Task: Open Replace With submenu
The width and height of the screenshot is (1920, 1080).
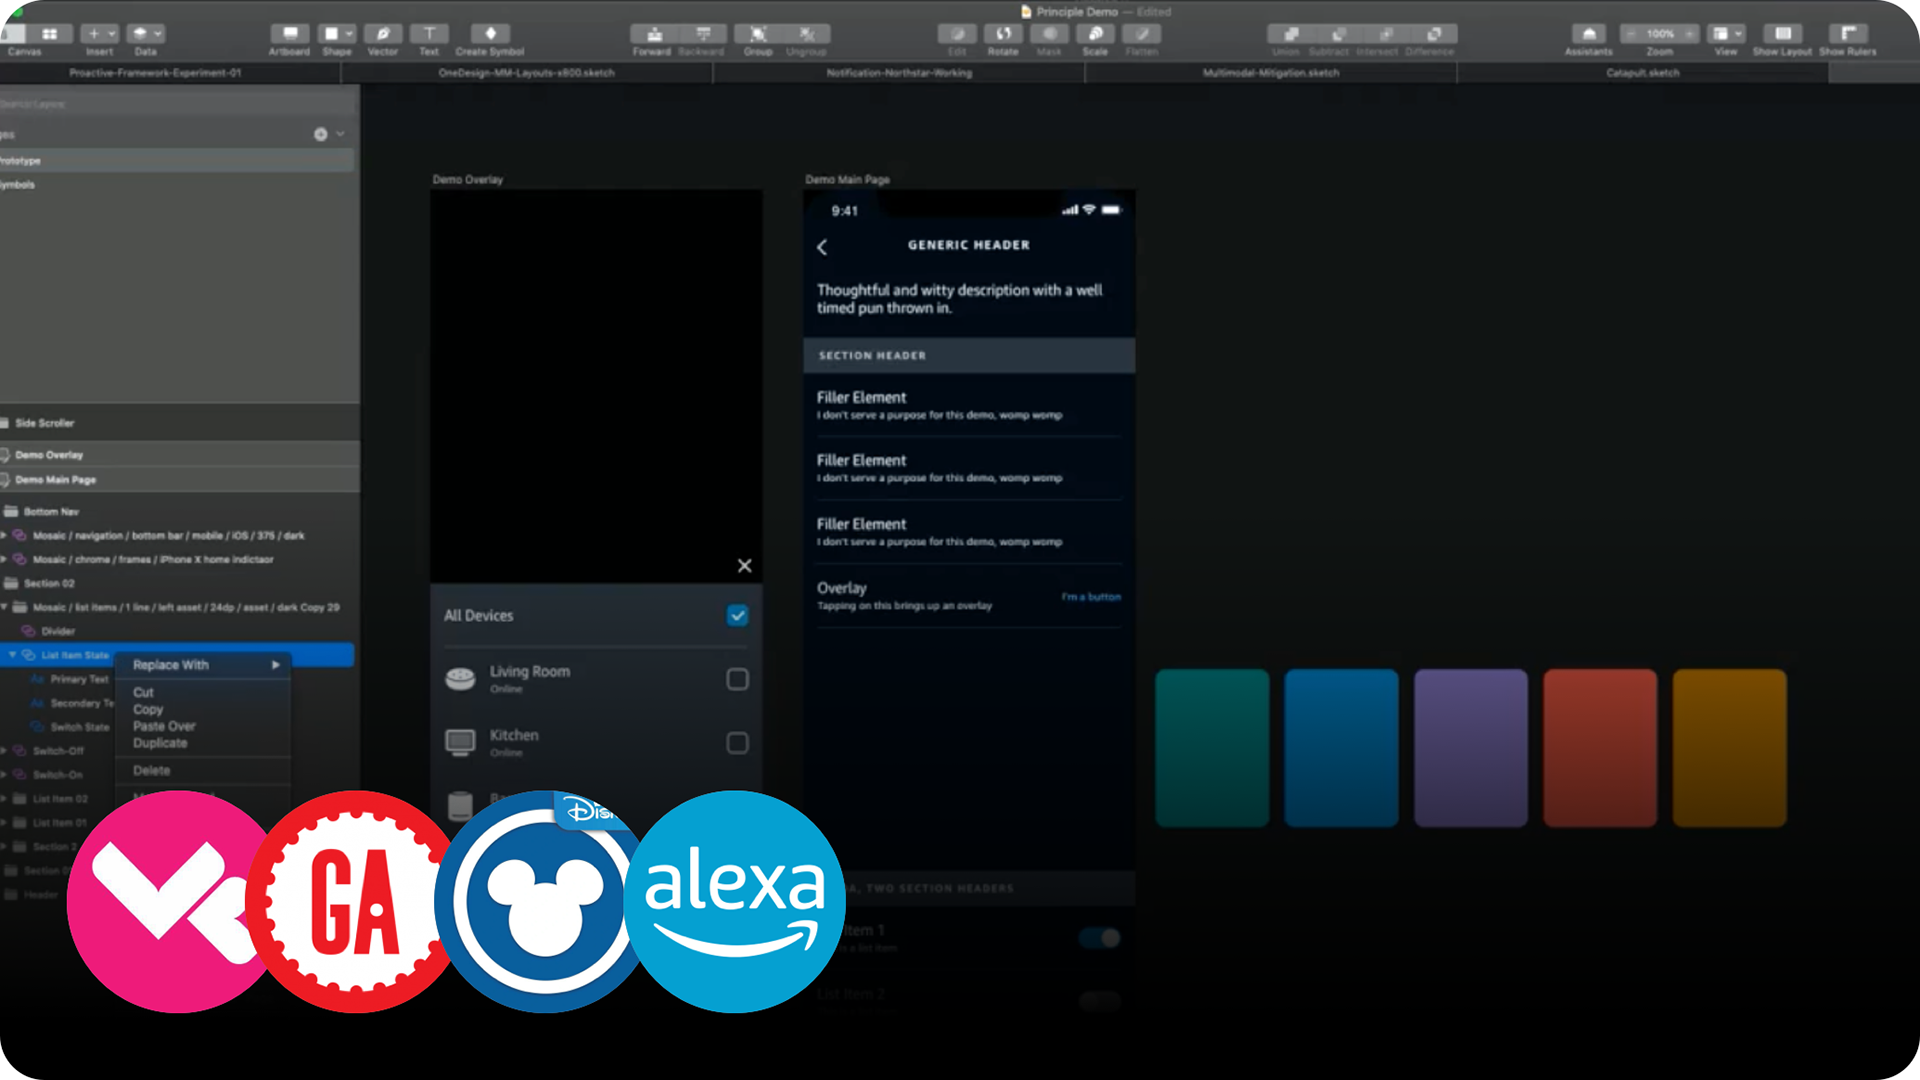Action: pyautogui.click(x=204, y=665)
